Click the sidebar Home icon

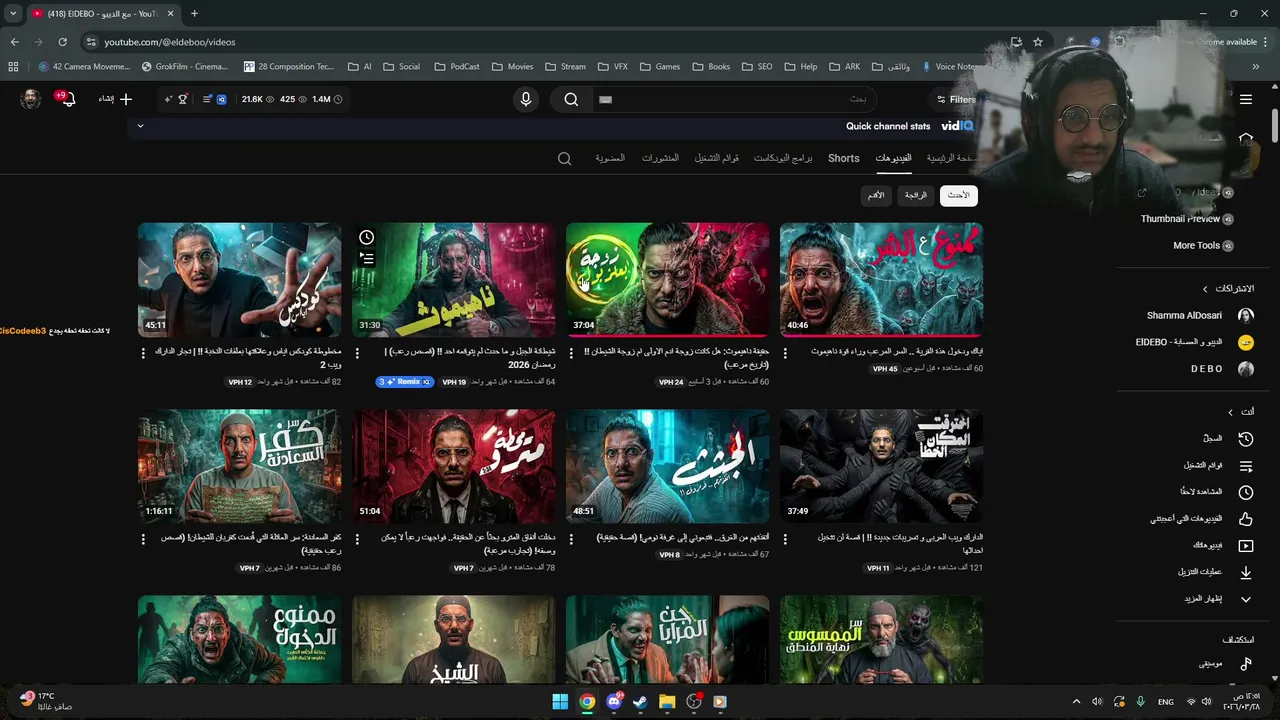pyautogui.click(x=1245, y=138)
